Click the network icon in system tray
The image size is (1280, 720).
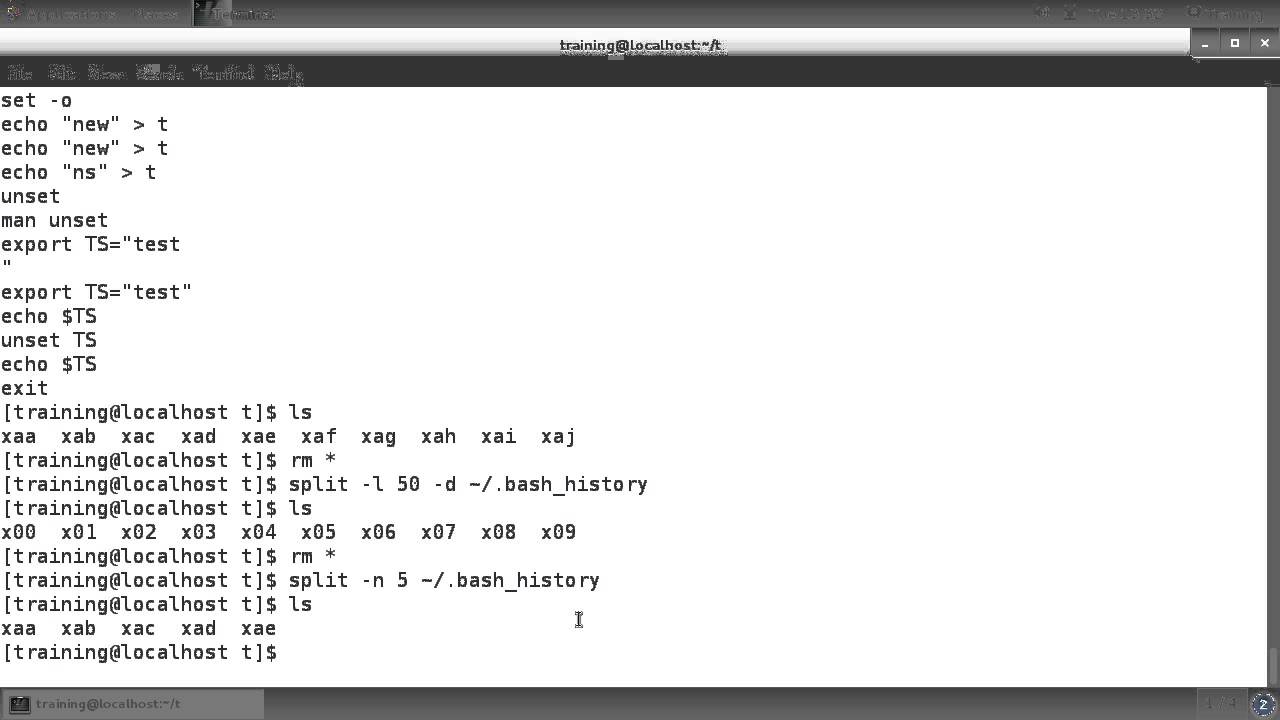coord(1070,14)
